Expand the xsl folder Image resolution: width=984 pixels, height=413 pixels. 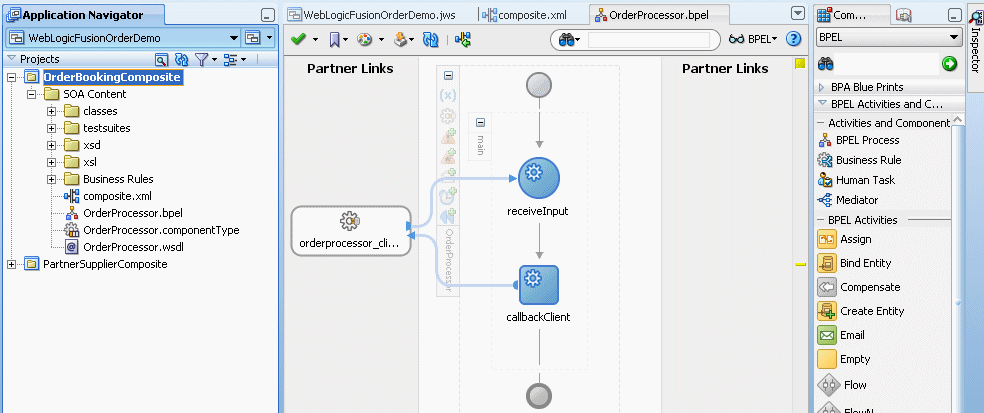(51, 162)
